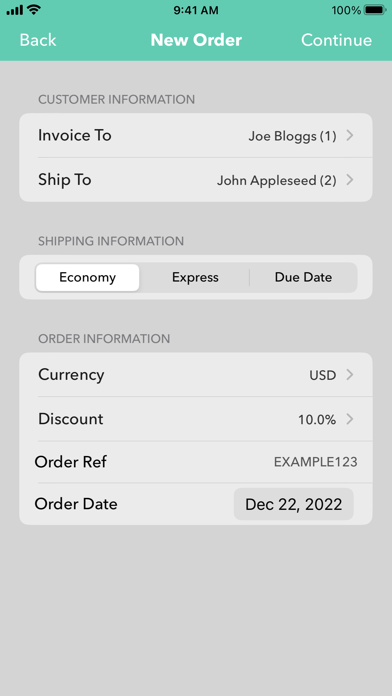Go Back from New Order

click(38, 40)
